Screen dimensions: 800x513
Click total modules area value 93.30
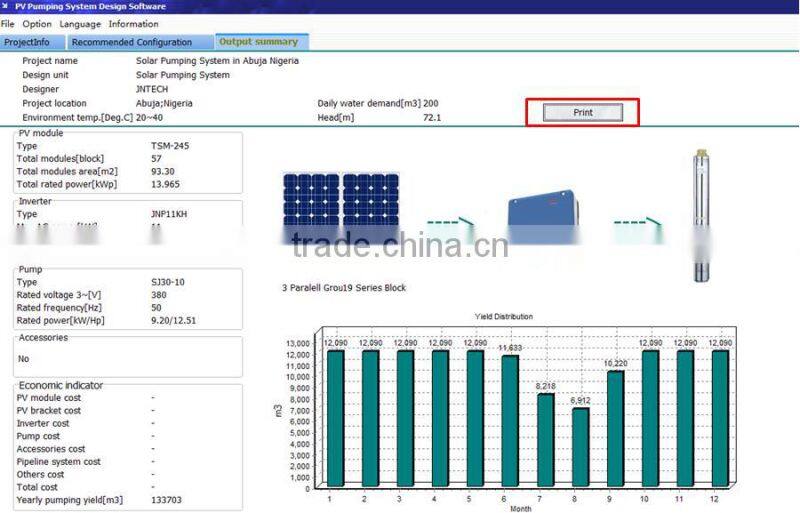tap(163, 172)
